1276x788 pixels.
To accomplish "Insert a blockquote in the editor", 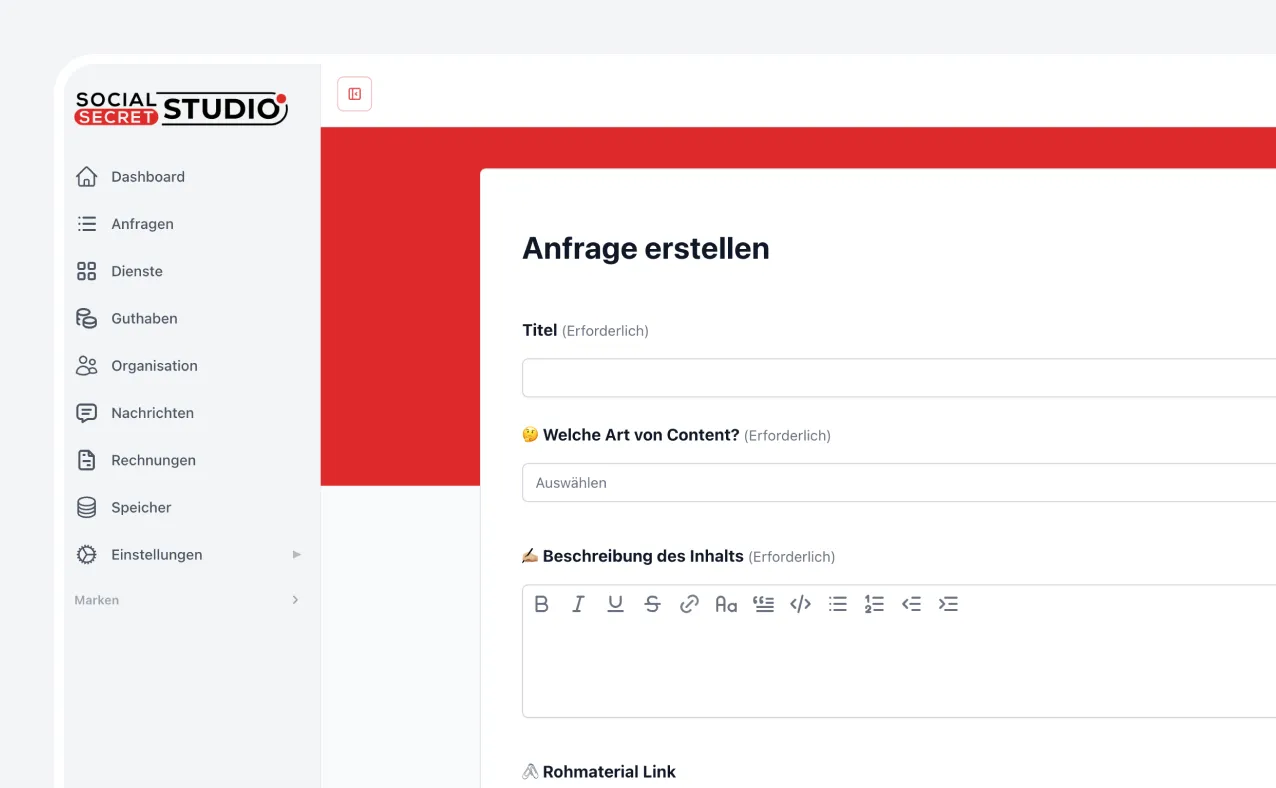I will point(763,604).
